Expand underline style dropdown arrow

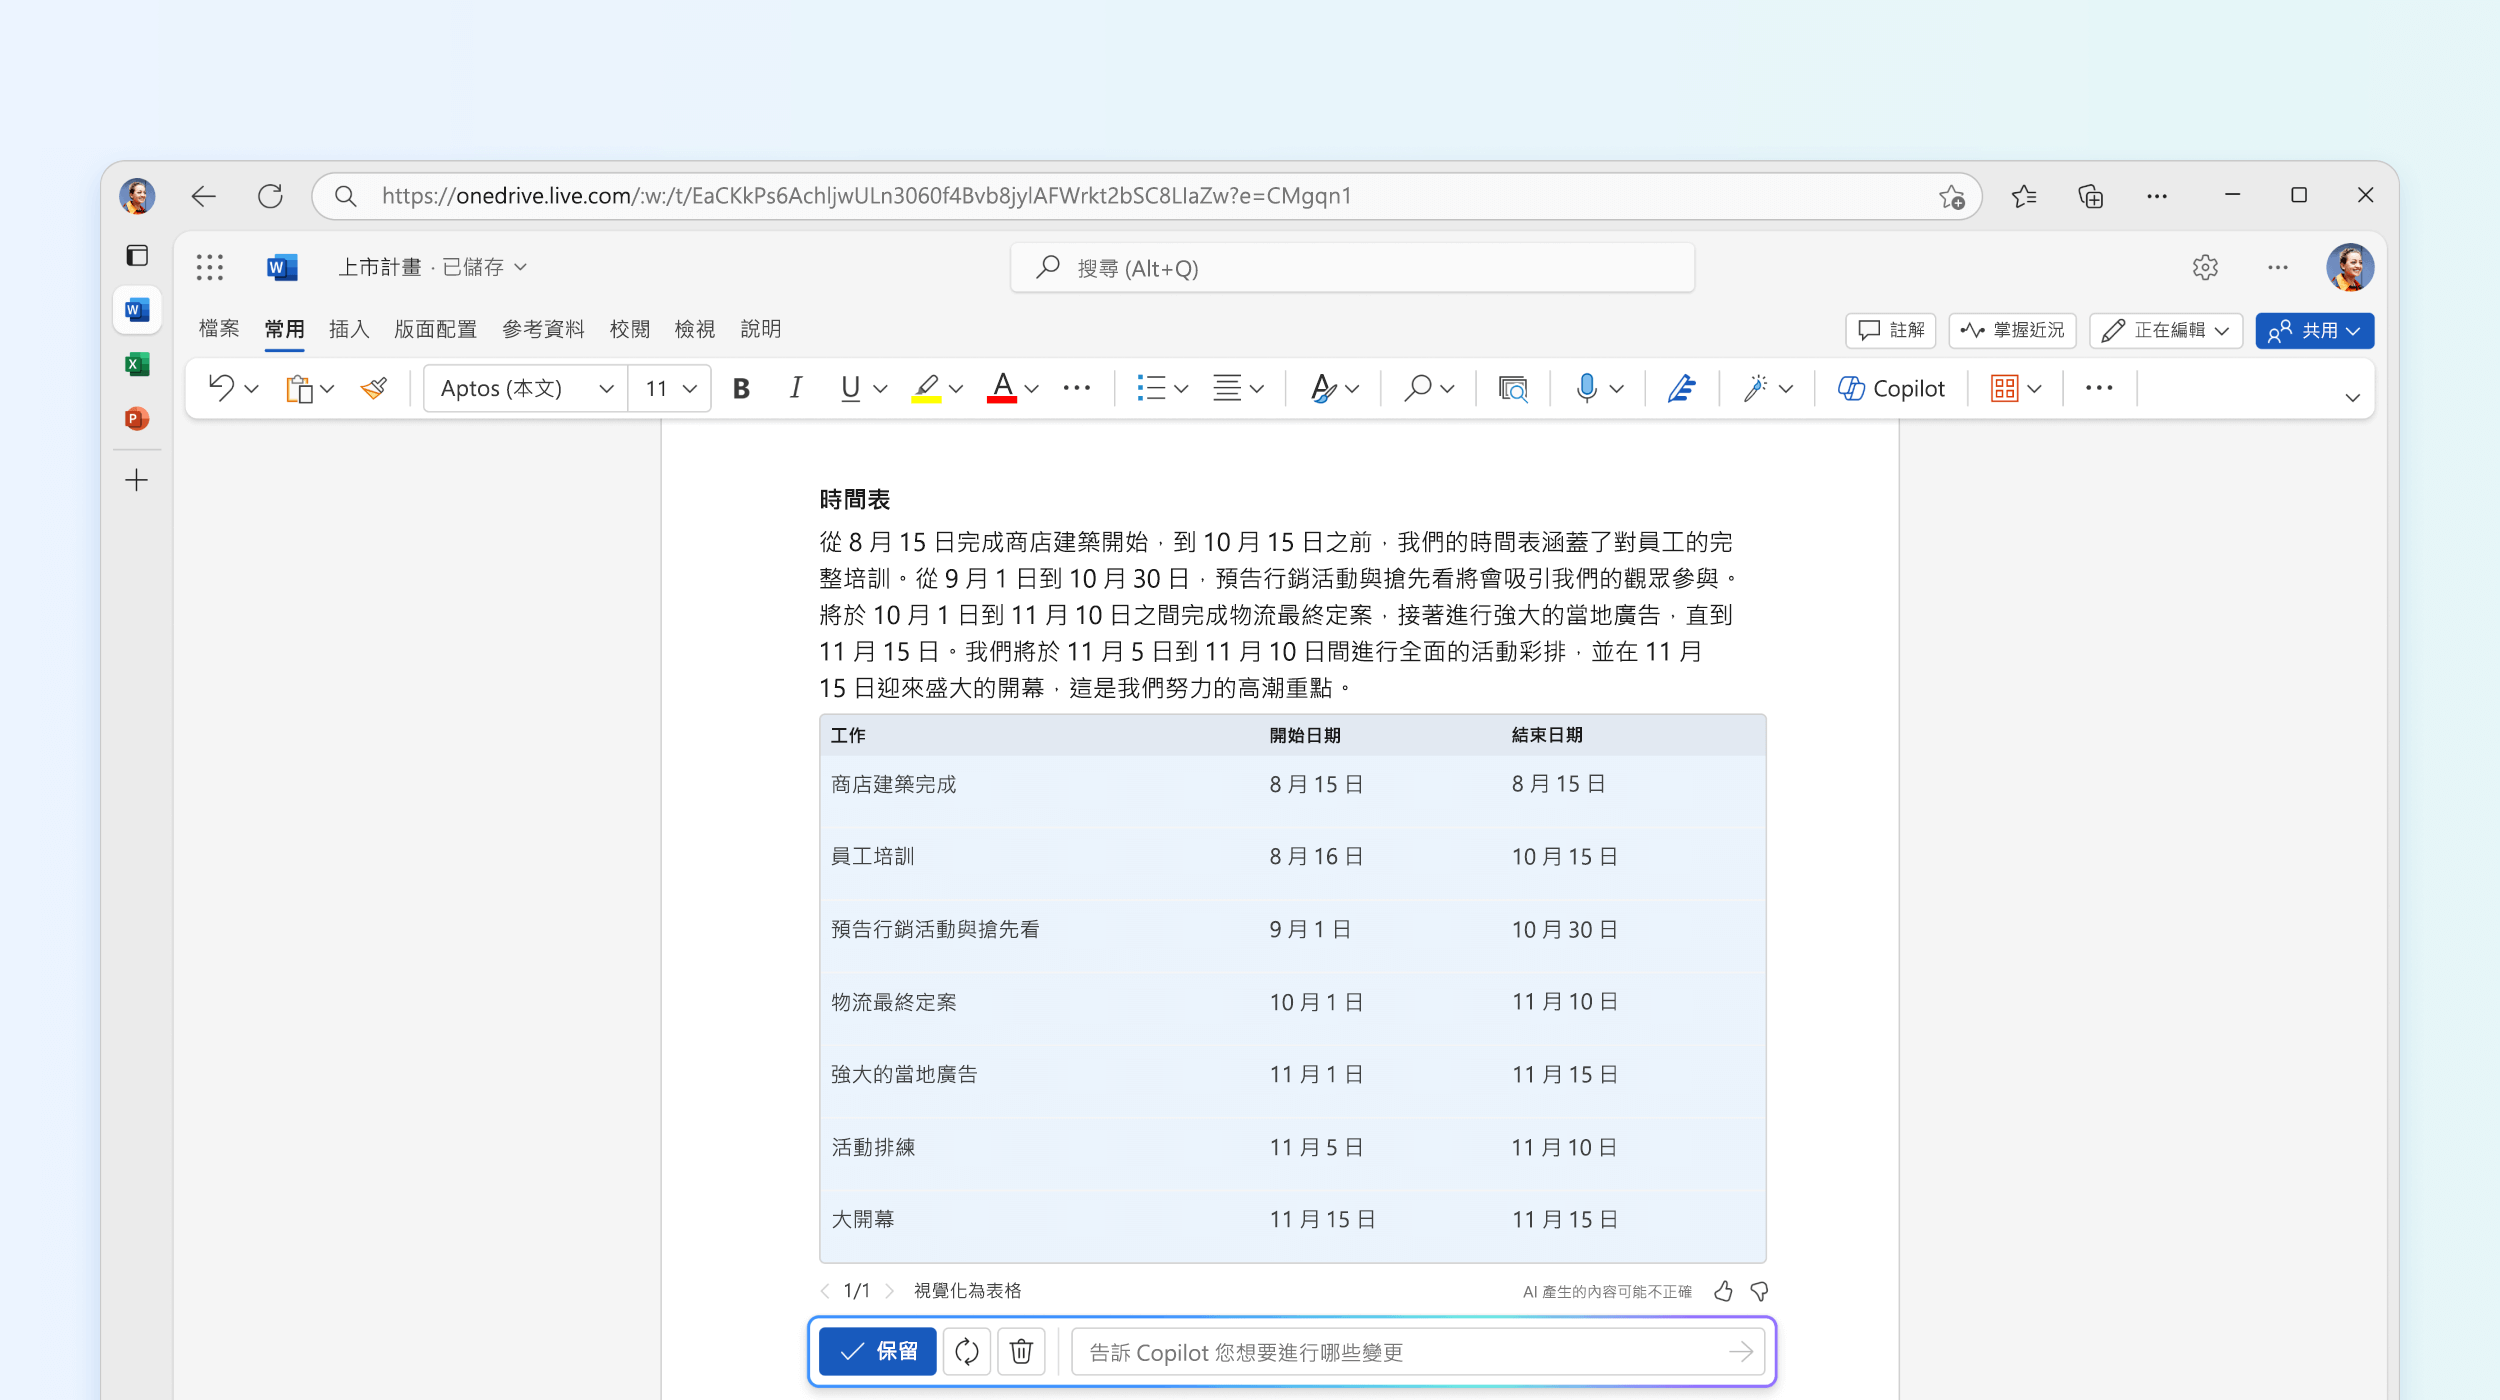tap(880, 389)
